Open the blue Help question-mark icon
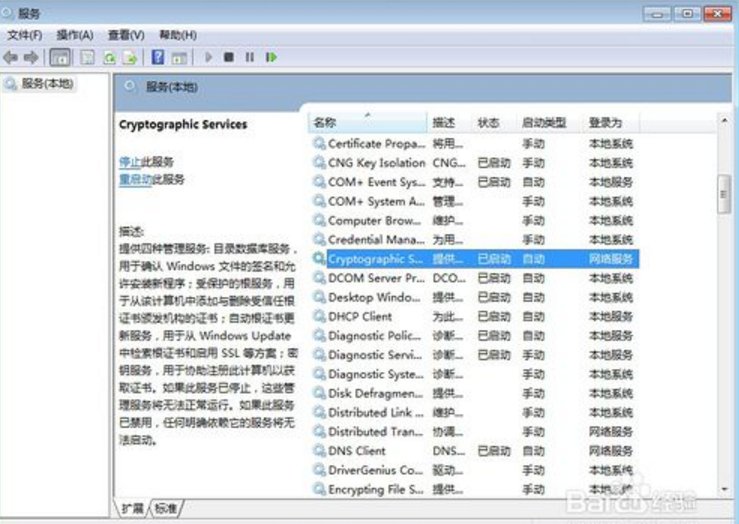 pos(158,57)
